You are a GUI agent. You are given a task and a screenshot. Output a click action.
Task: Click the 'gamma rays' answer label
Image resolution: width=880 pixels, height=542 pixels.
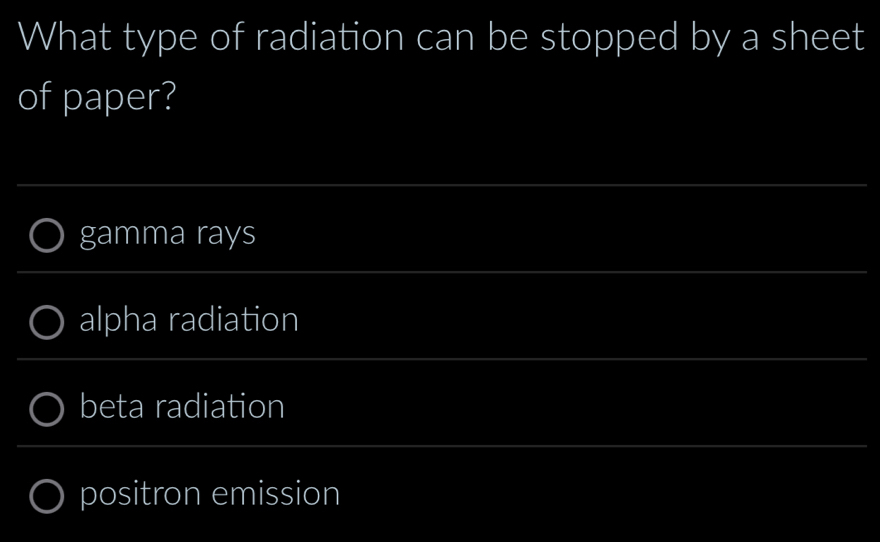coord(167,235)
